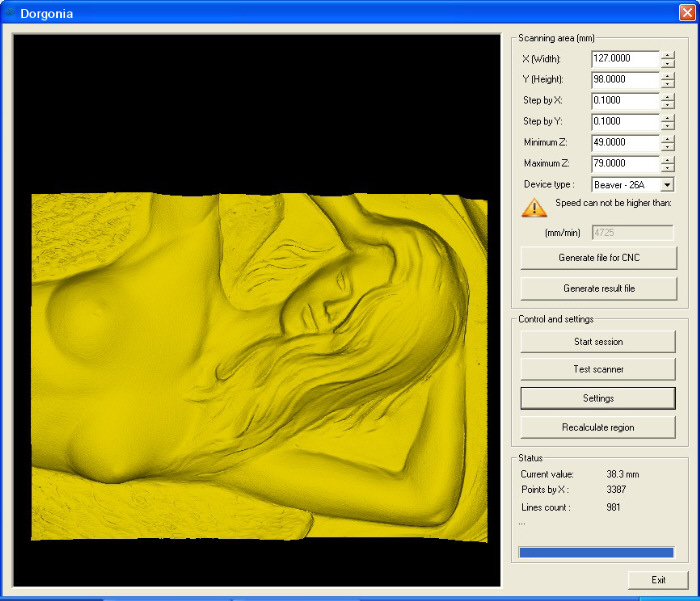
Task: Start a scanning session
Action: (x=598, y=342)
